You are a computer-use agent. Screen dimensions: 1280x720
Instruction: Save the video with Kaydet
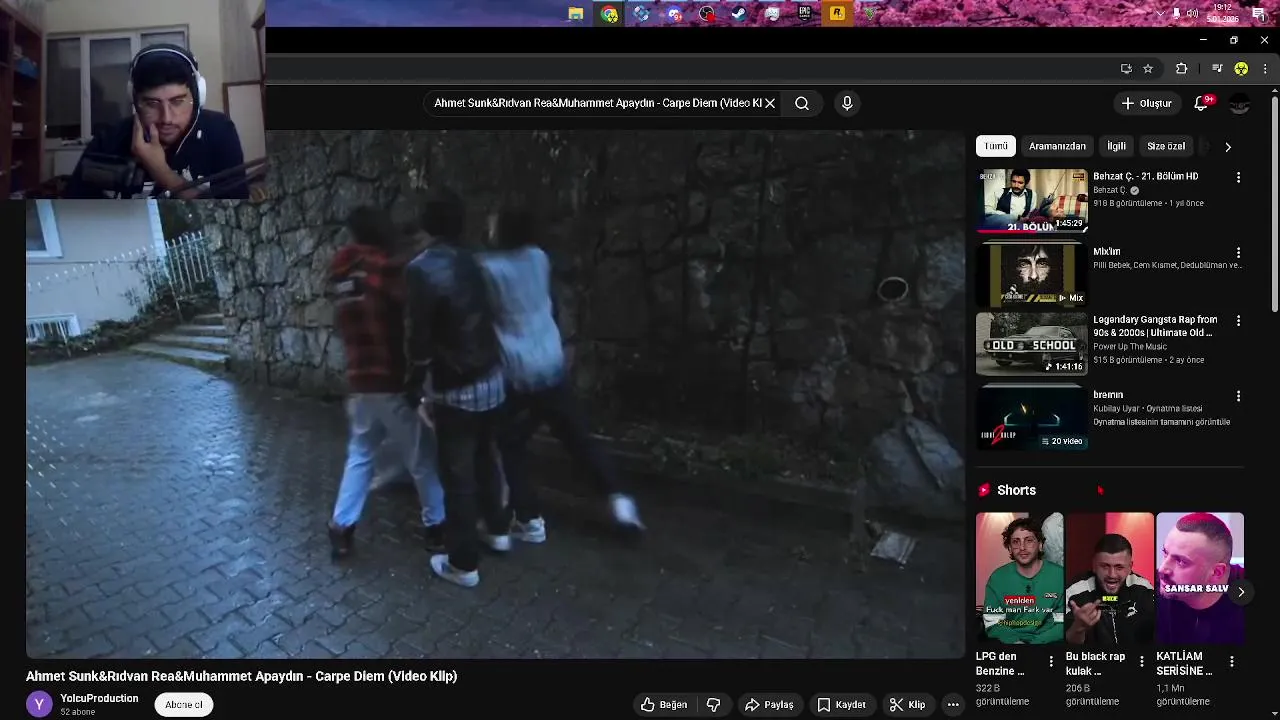[x=841, y=705]
